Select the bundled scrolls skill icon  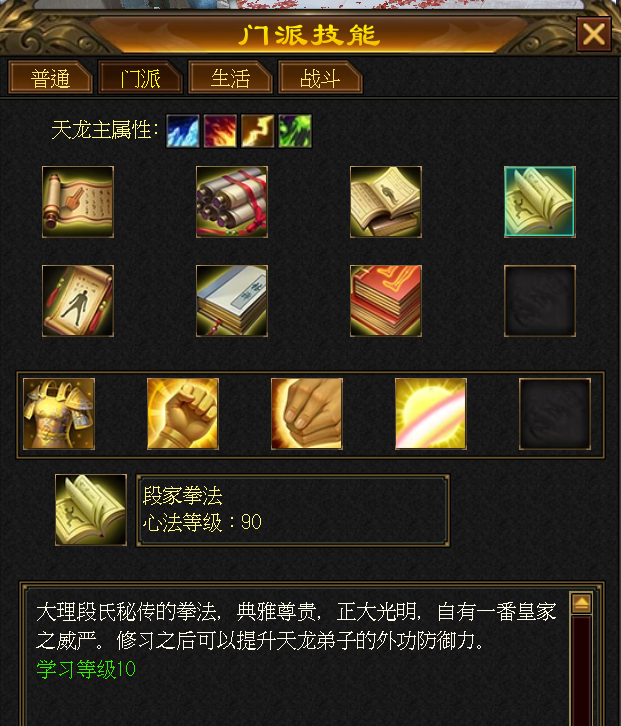coord(232,202)
